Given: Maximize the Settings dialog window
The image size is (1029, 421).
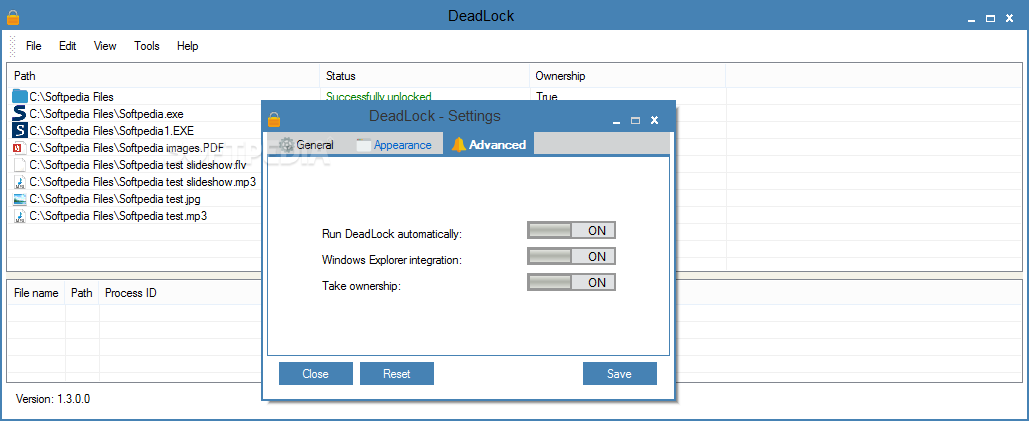Looking at the screenshot, I should point(635,121).
